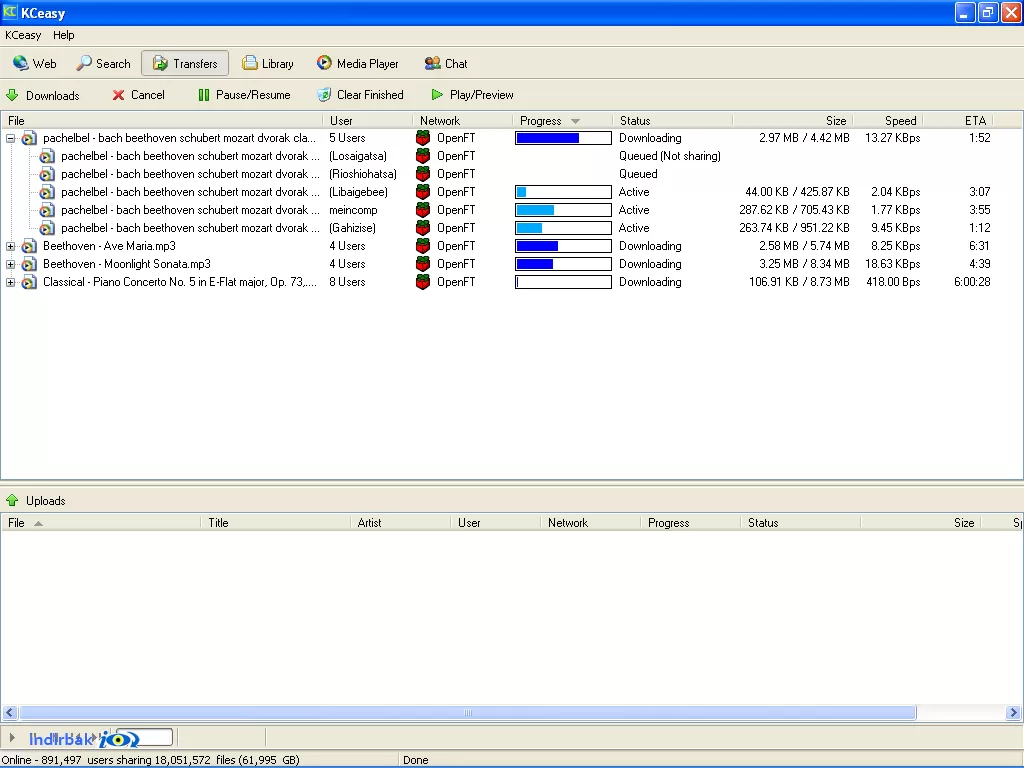
Task: Collapse the pachelbel download tree
Action: tap(10, 138)
